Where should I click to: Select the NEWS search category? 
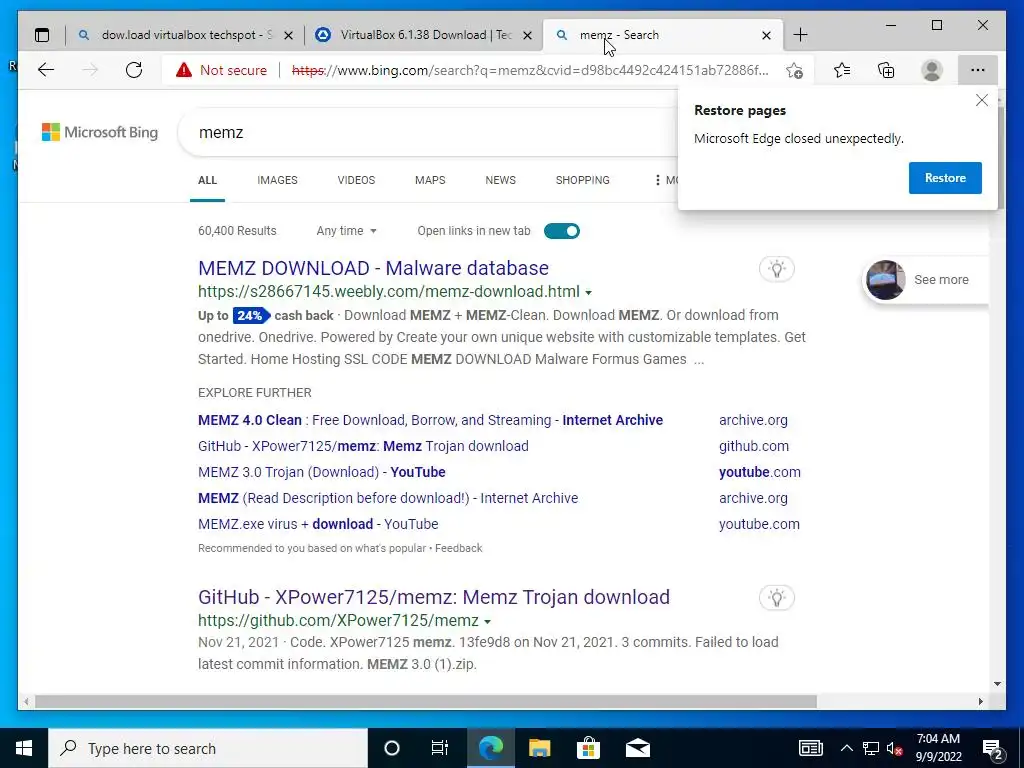tap(500, 180)
